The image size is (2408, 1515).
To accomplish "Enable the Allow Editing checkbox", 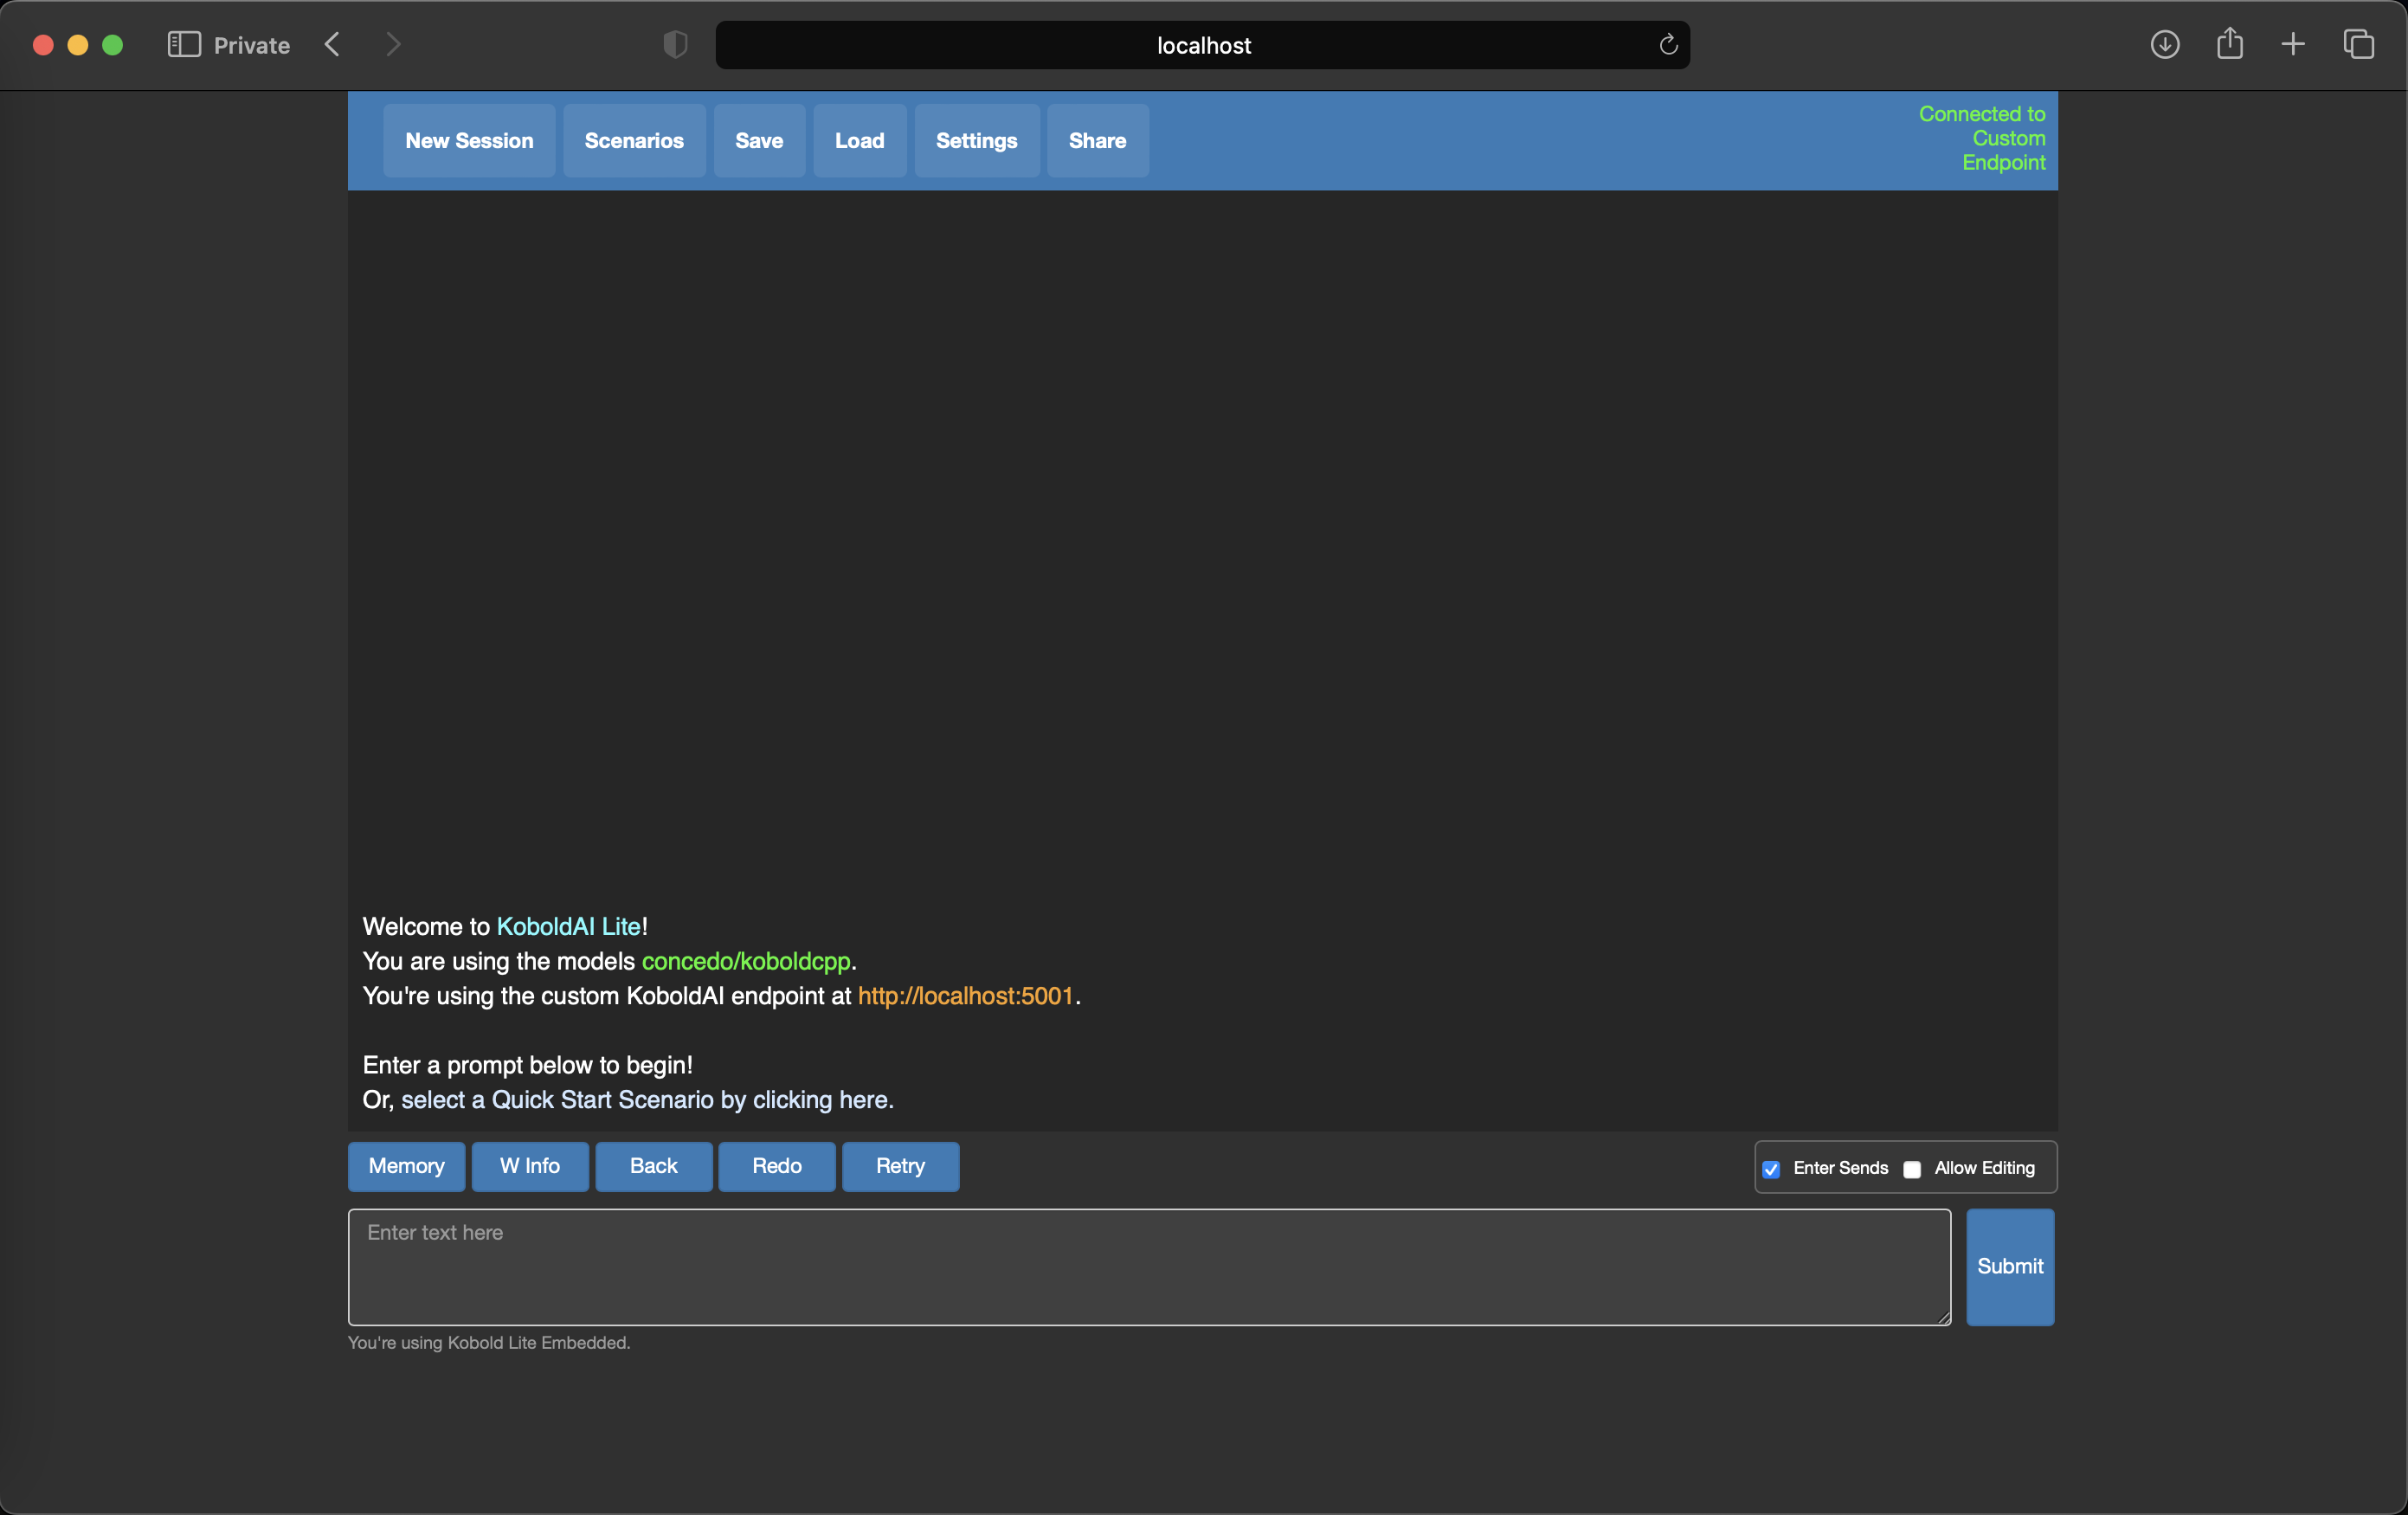I will pyautogui.click(x=1912, y=1169).
